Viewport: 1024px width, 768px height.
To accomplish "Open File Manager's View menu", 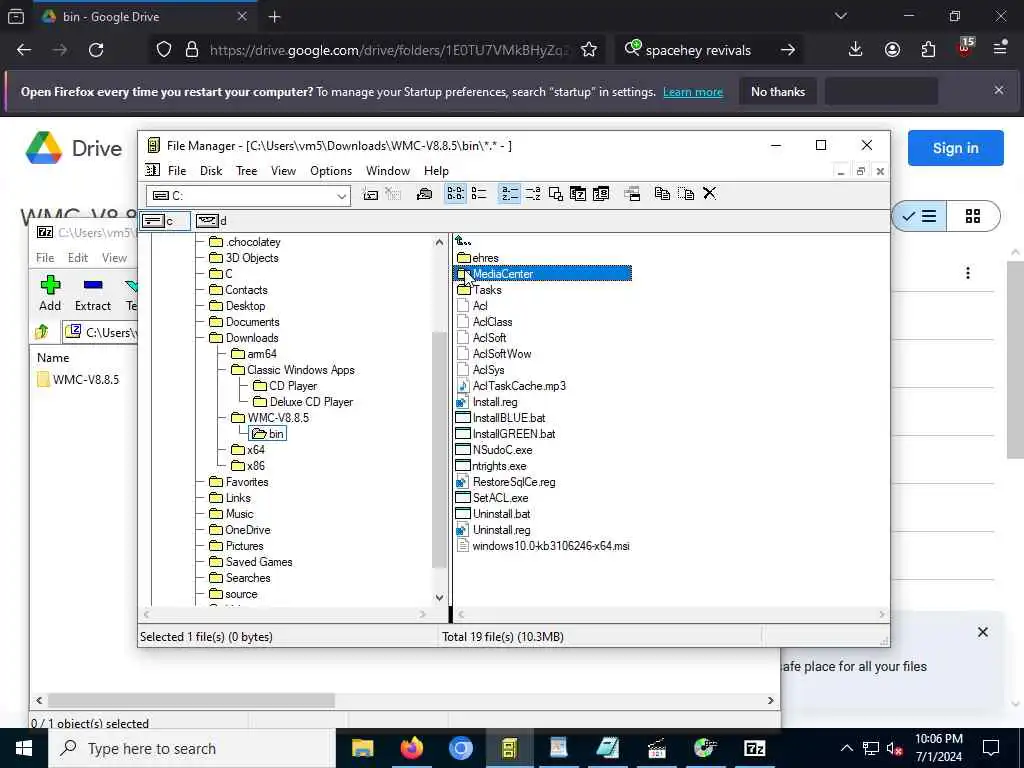I will click(x=283, y=170).
